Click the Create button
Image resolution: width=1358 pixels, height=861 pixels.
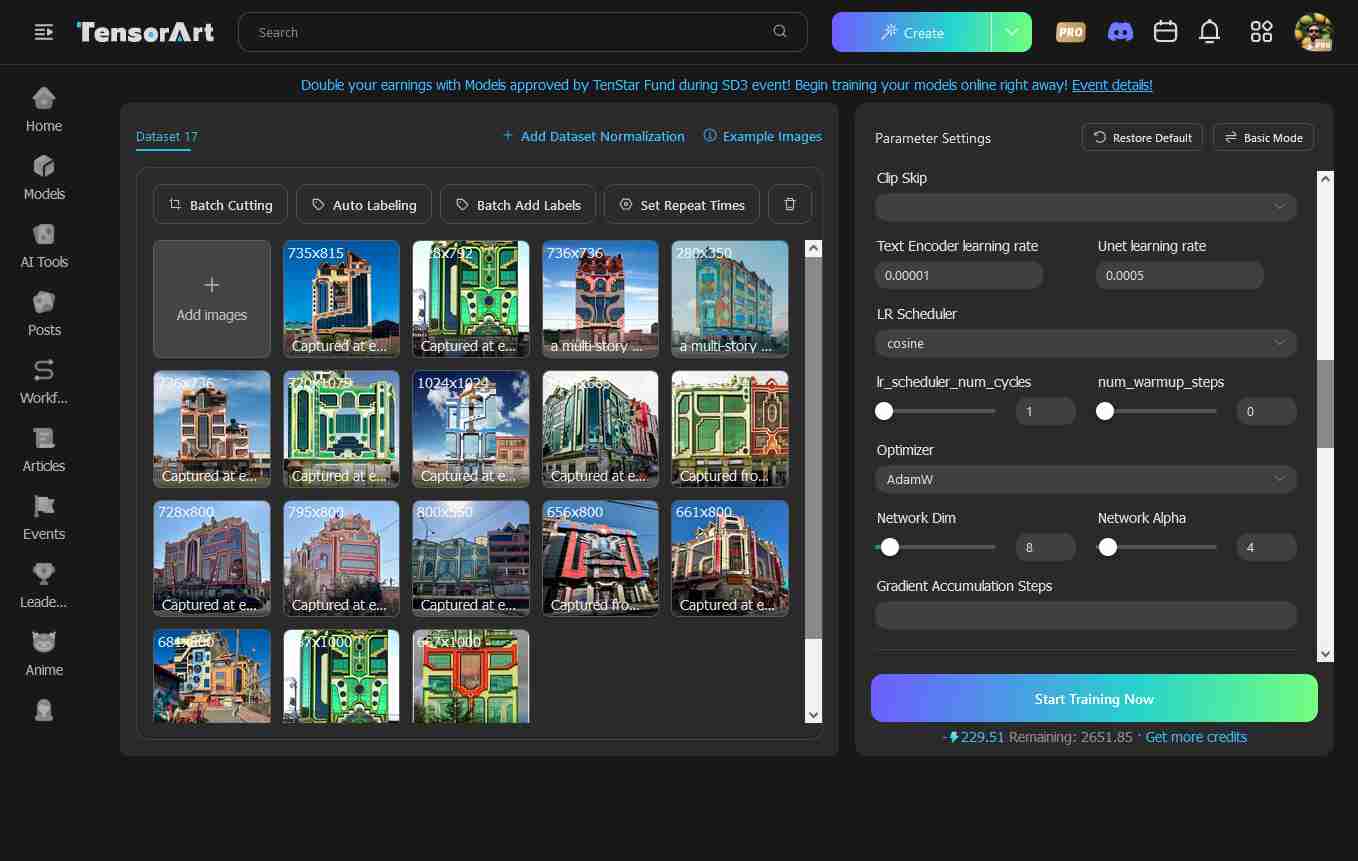[x=912, y=32]
